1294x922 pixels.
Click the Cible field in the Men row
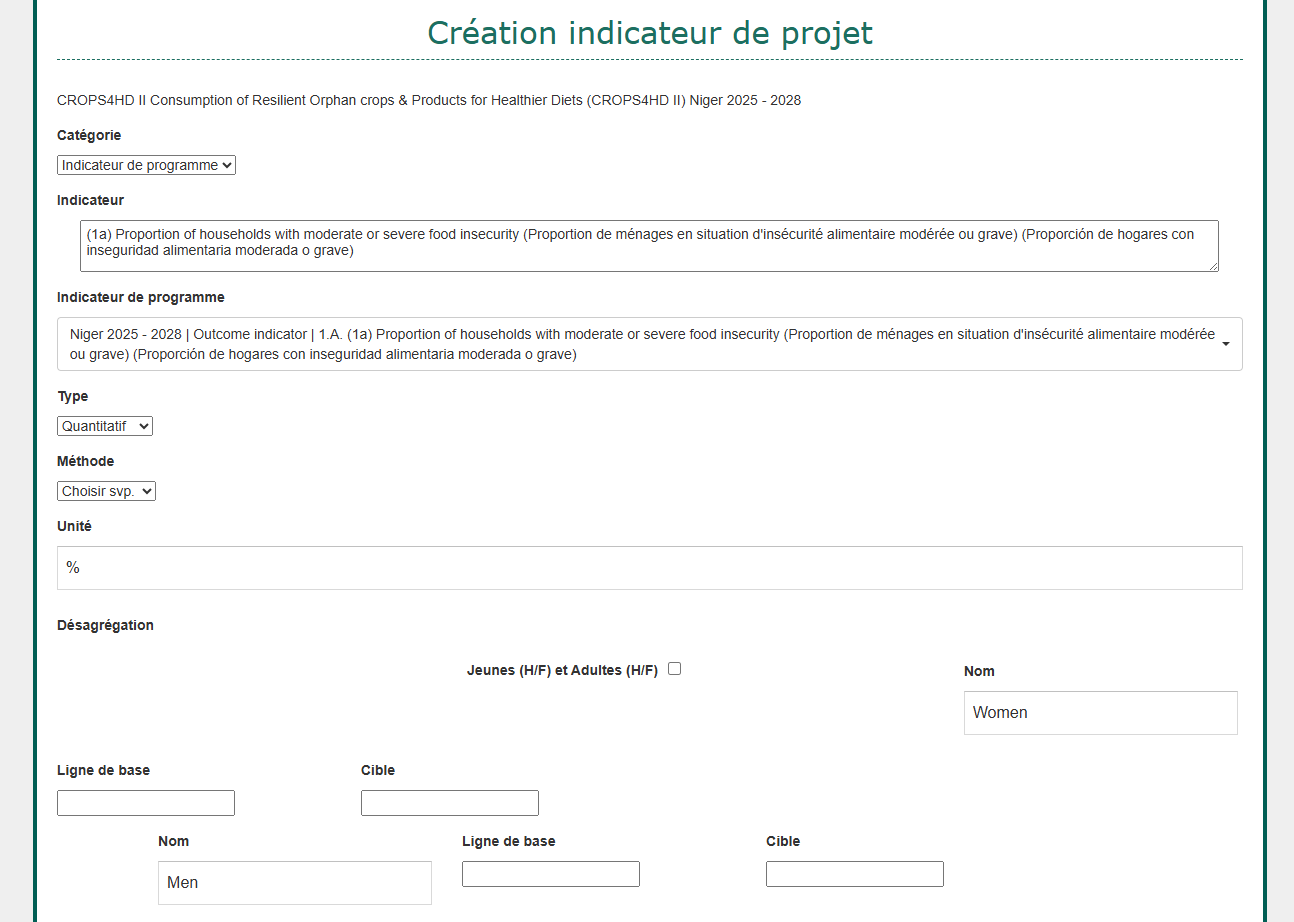pos(854,874)
